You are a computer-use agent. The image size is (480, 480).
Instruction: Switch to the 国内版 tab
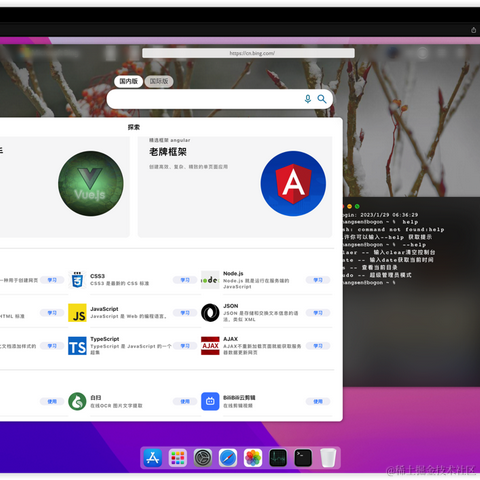point(128,81)
